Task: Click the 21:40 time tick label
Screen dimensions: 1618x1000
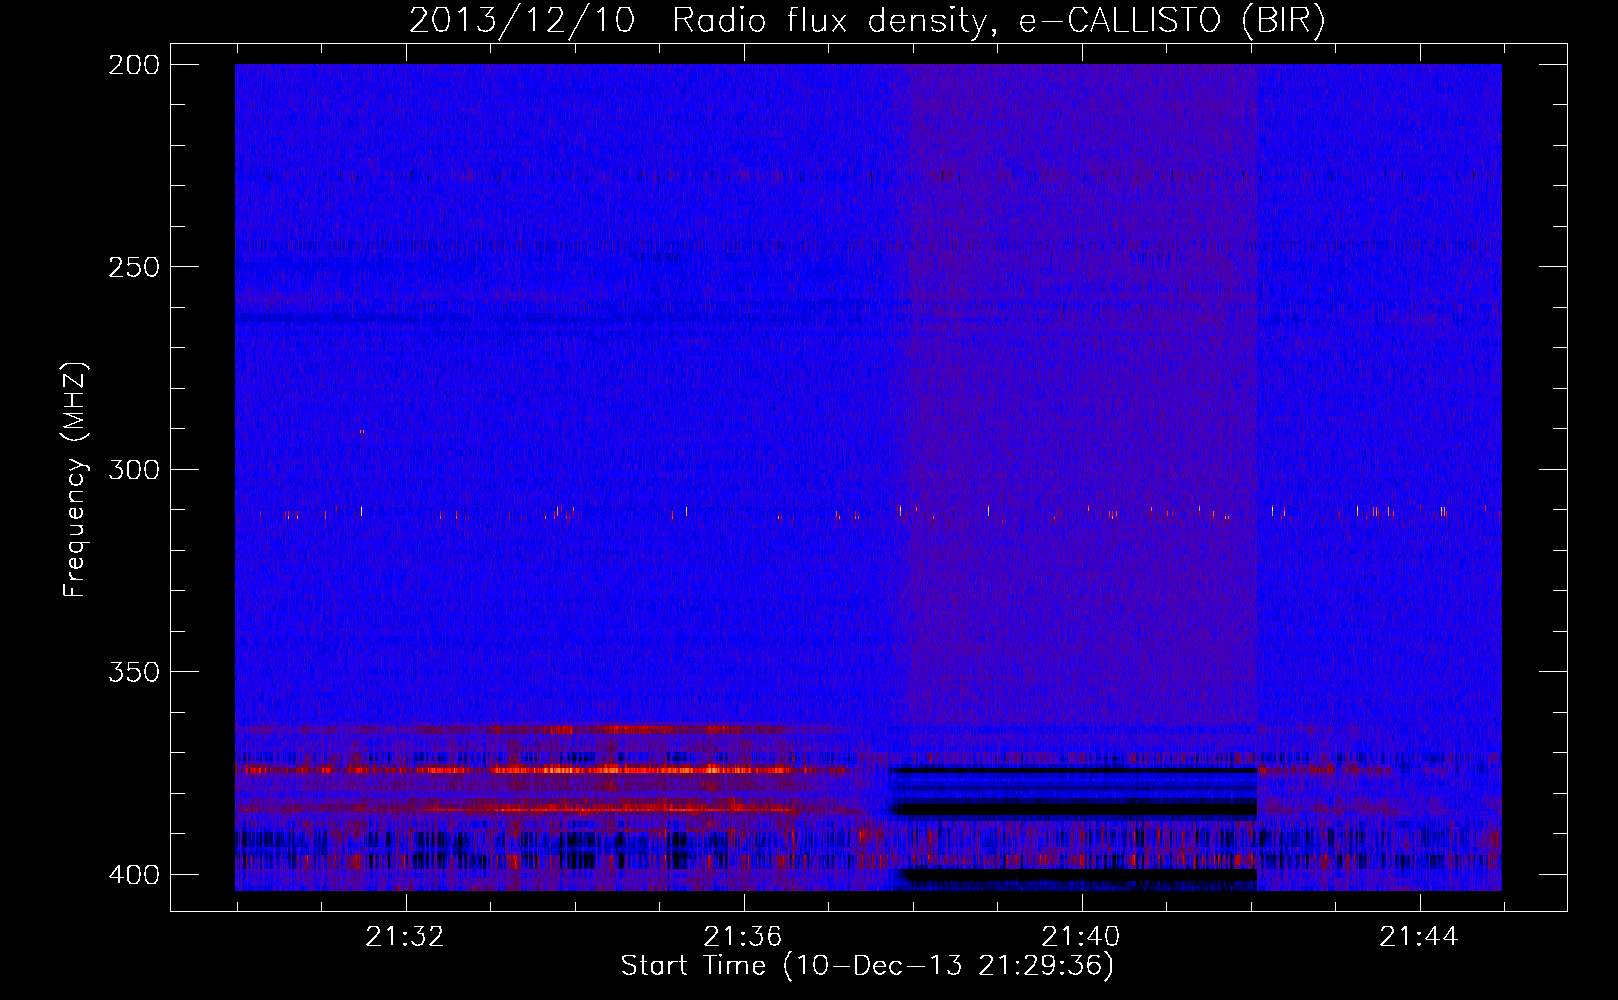Action: [1080, 937]
